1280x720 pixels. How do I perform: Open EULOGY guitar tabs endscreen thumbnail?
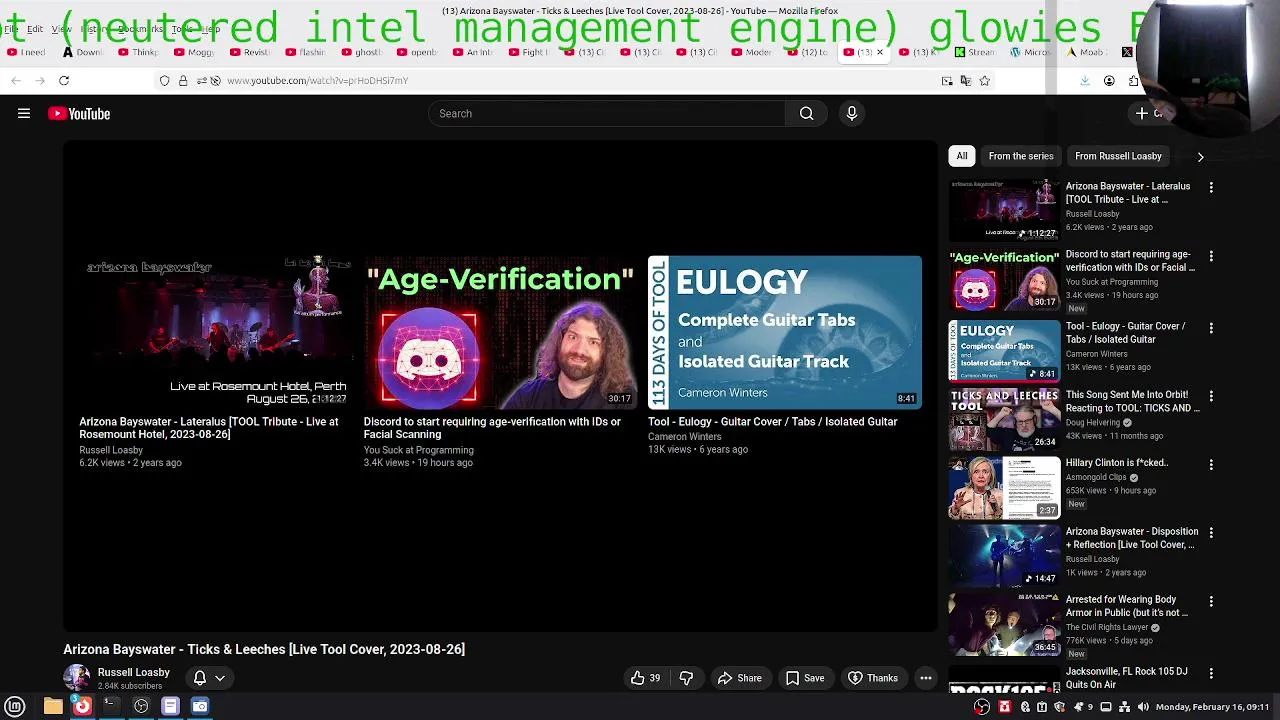click(785, 332)
